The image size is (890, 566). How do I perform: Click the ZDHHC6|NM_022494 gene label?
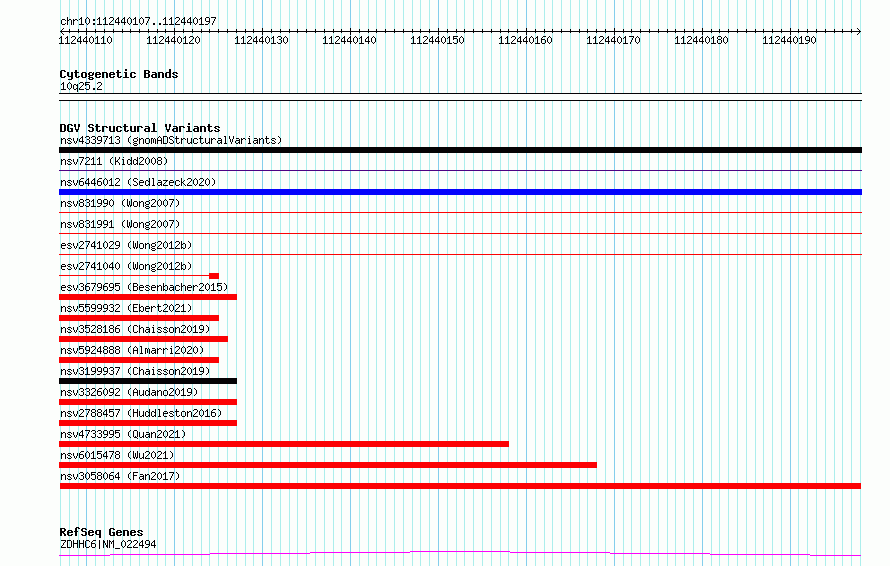(108, 544)
